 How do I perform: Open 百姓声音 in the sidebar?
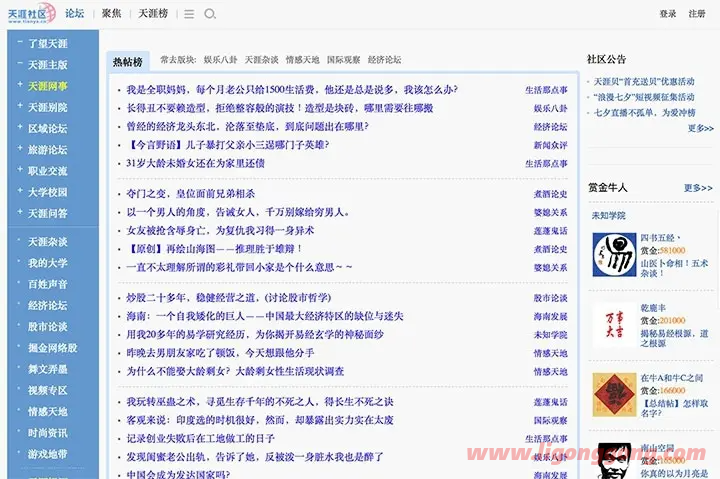(x=48, y=284)
